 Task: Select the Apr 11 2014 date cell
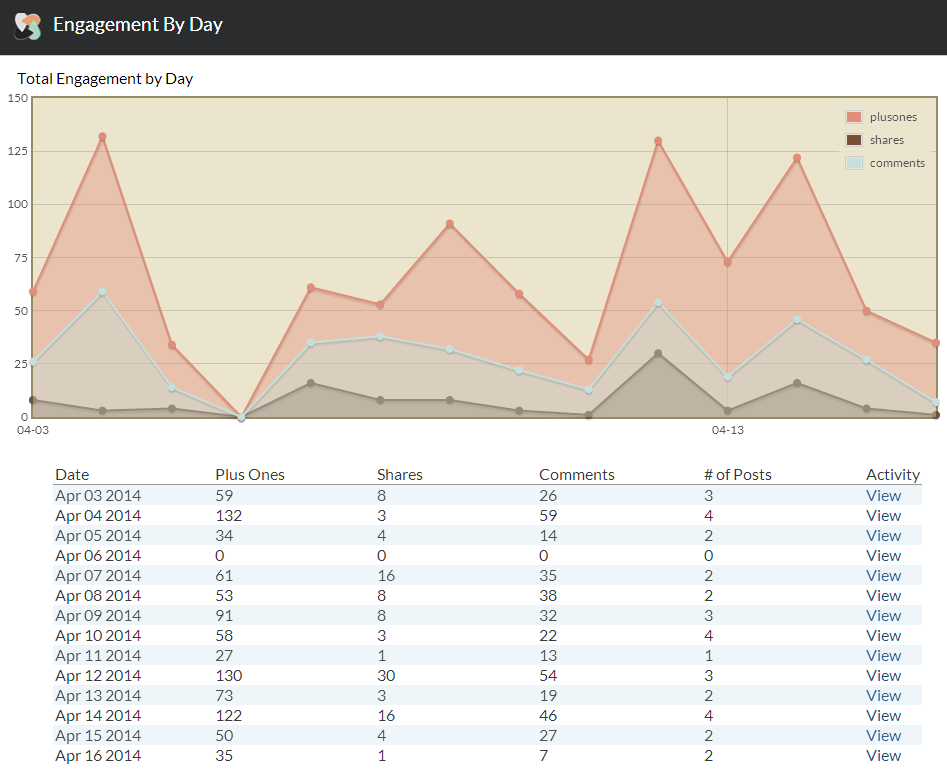click(98, 656)
